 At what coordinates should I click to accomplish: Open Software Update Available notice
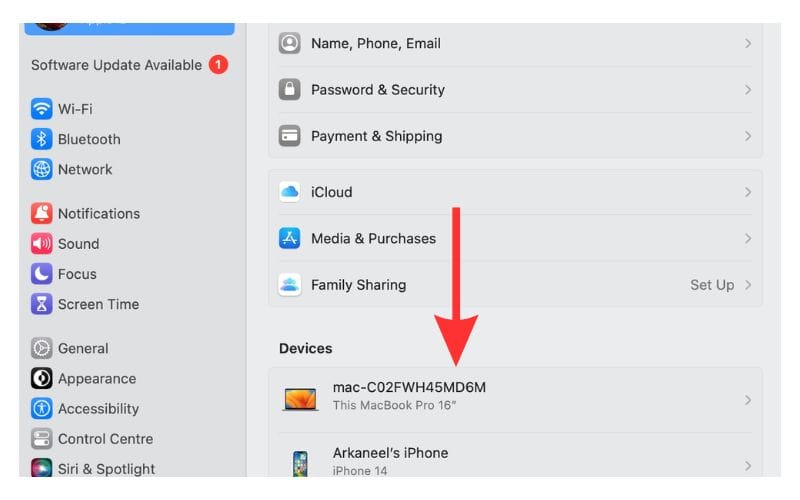(116, 65)
